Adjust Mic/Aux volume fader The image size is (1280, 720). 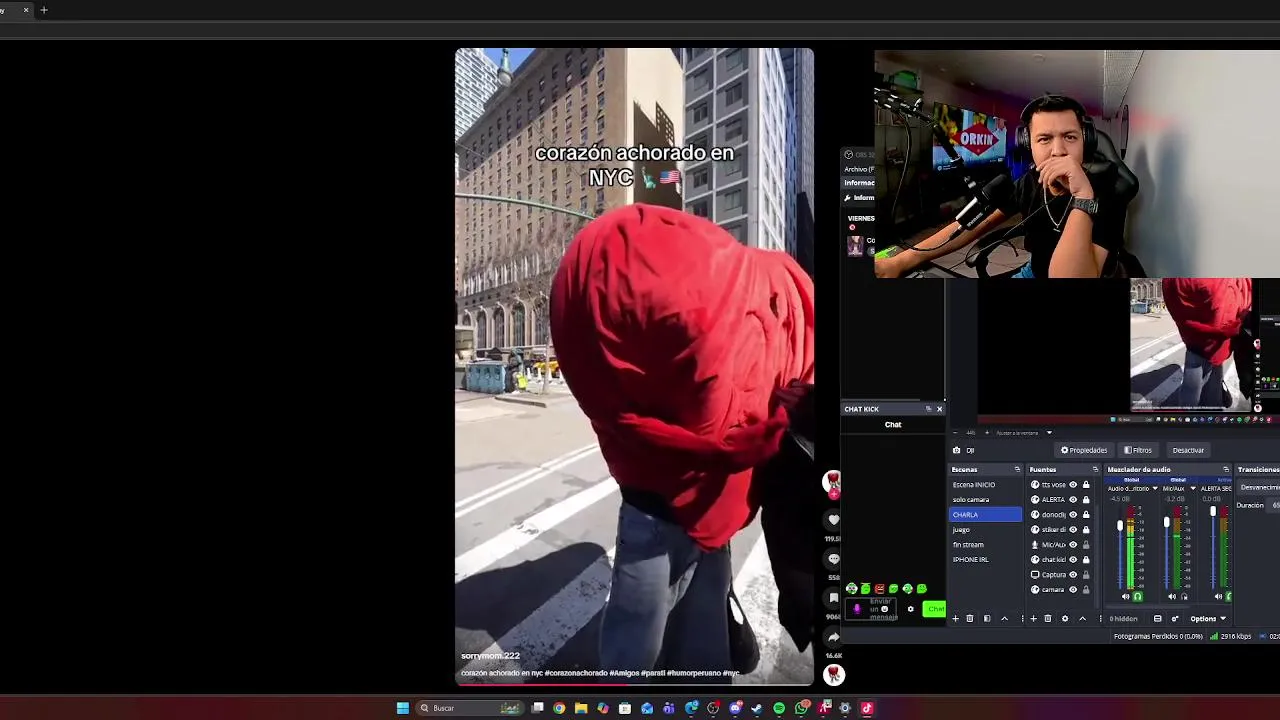coord(1167,522)
